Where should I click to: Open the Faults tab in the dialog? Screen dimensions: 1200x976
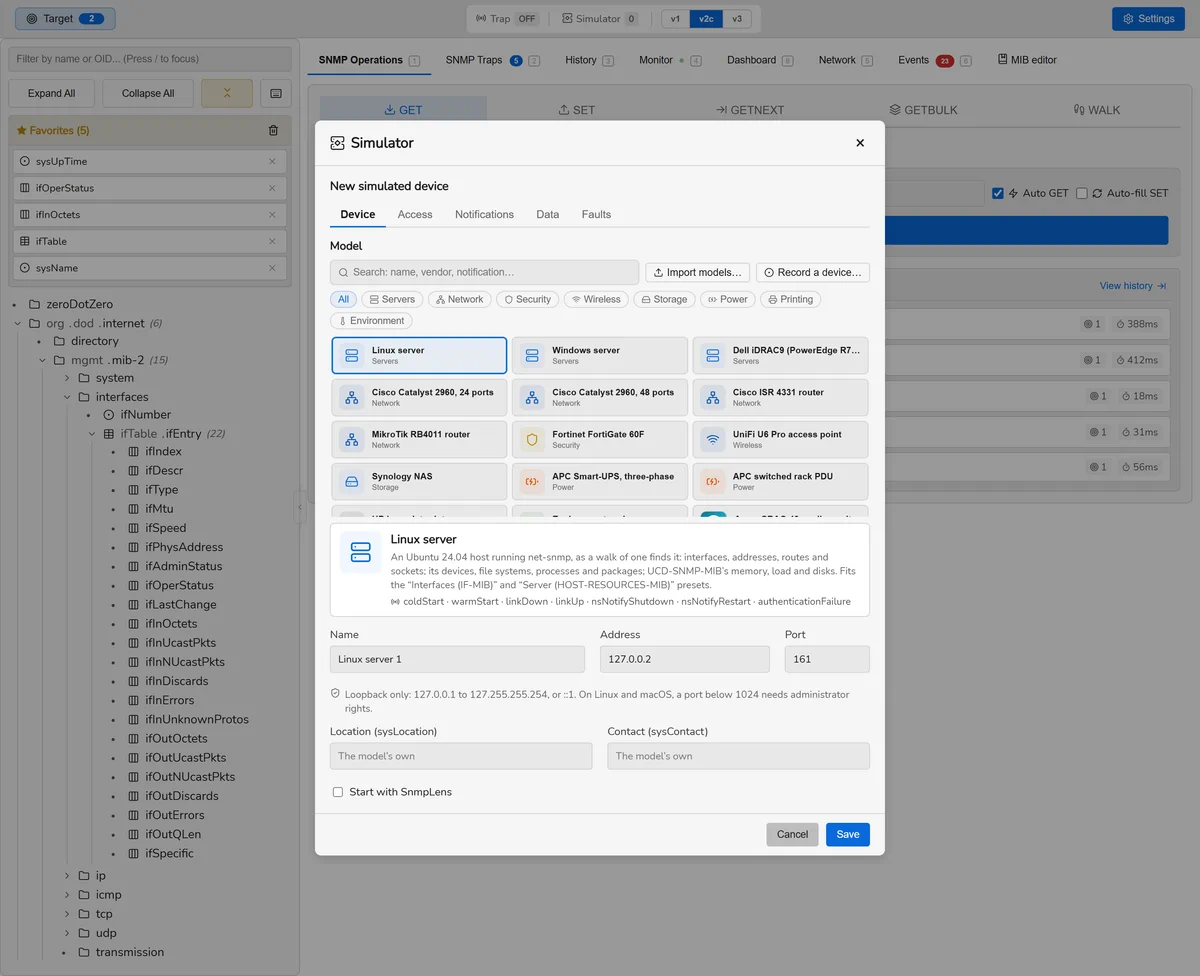point(596,214)
